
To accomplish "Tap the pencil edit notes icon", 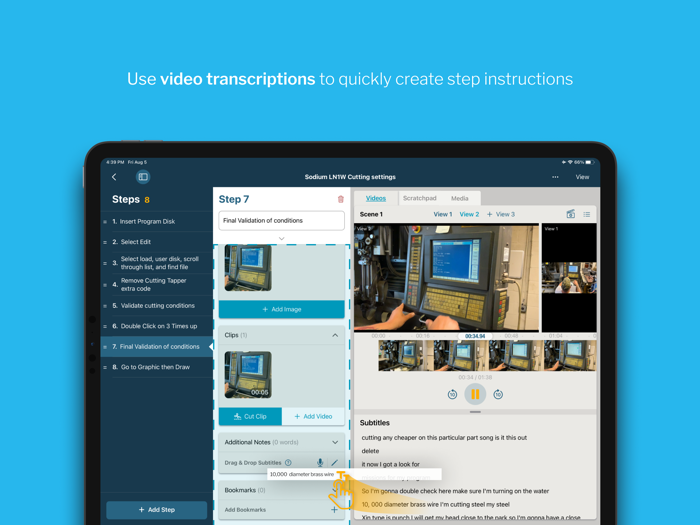I will [334, 462].
